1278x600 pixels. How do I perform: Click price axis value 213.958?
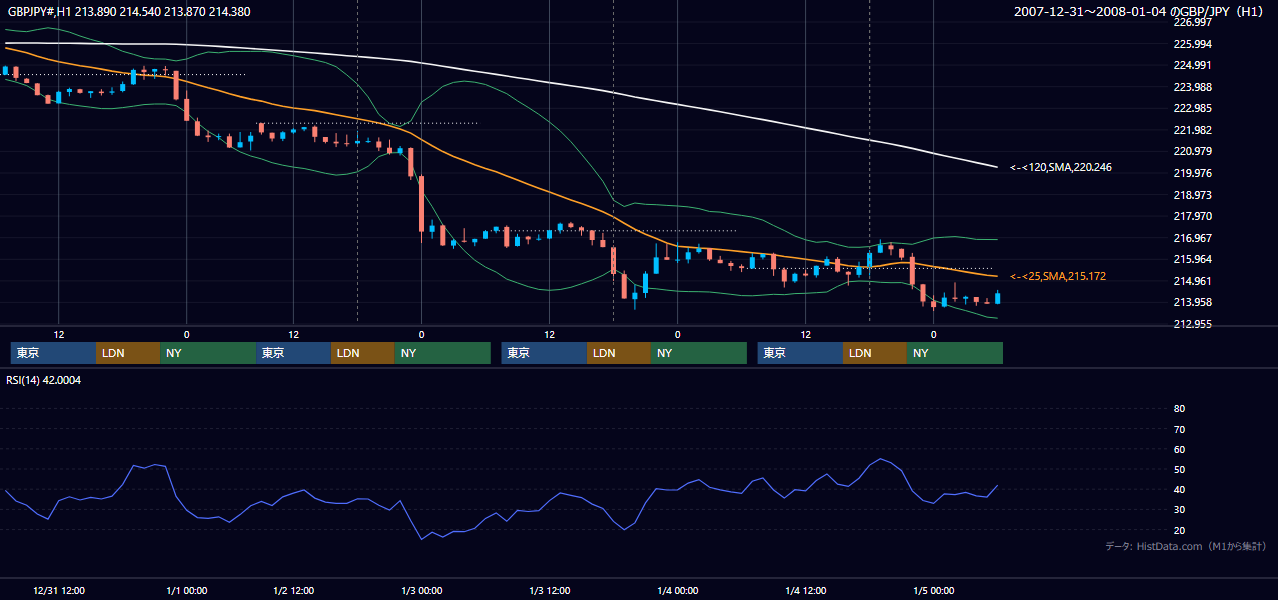click(1192, 302)
